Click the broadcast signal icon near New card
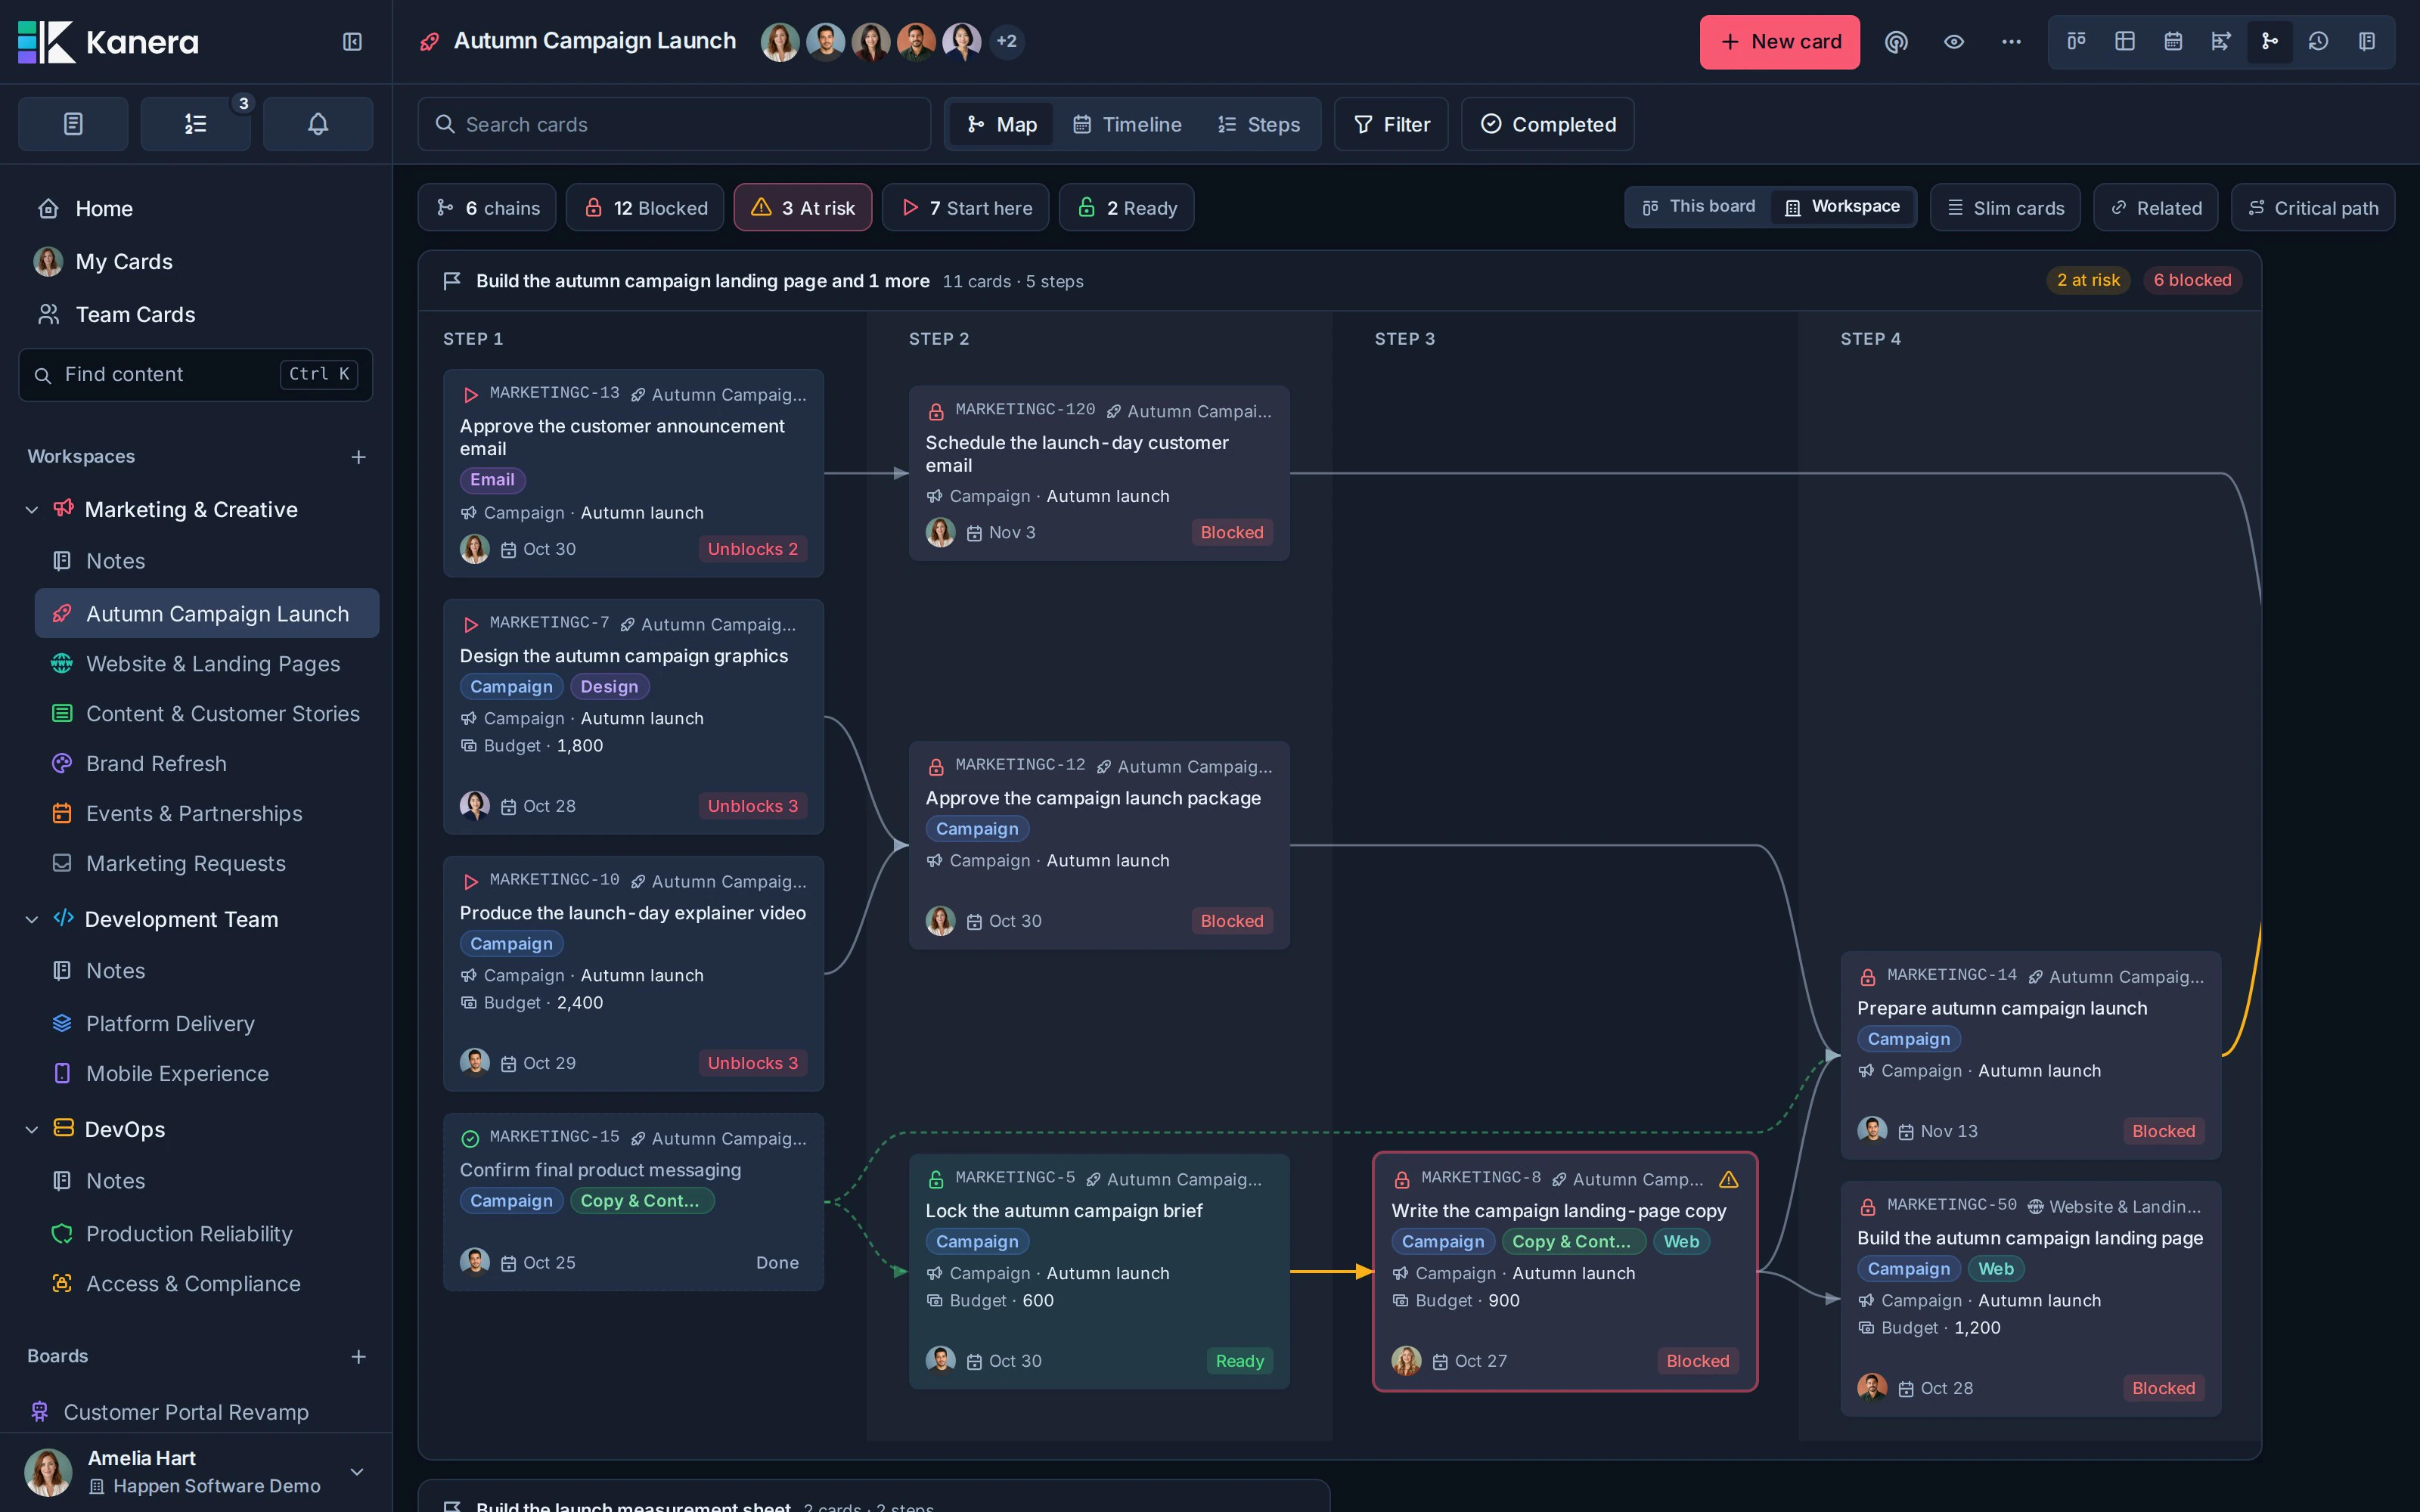The height and width of the screenshot is (1512, 2420). [1896, 42]
